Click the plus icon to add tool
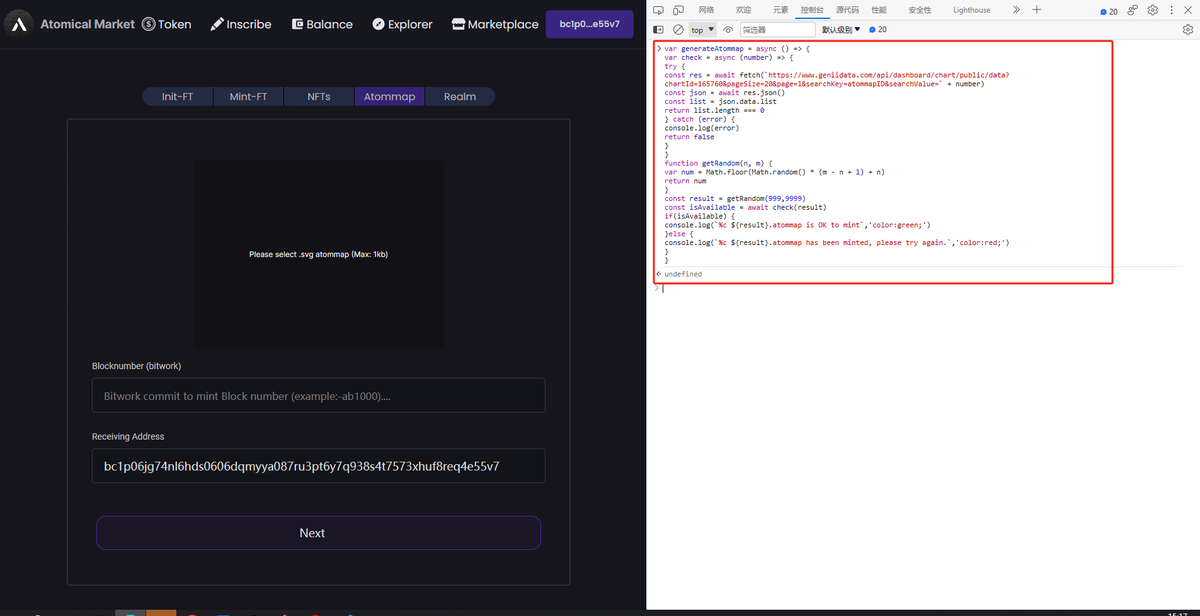The height and width of the screenshot is (616, 1200). (1037, 10)
